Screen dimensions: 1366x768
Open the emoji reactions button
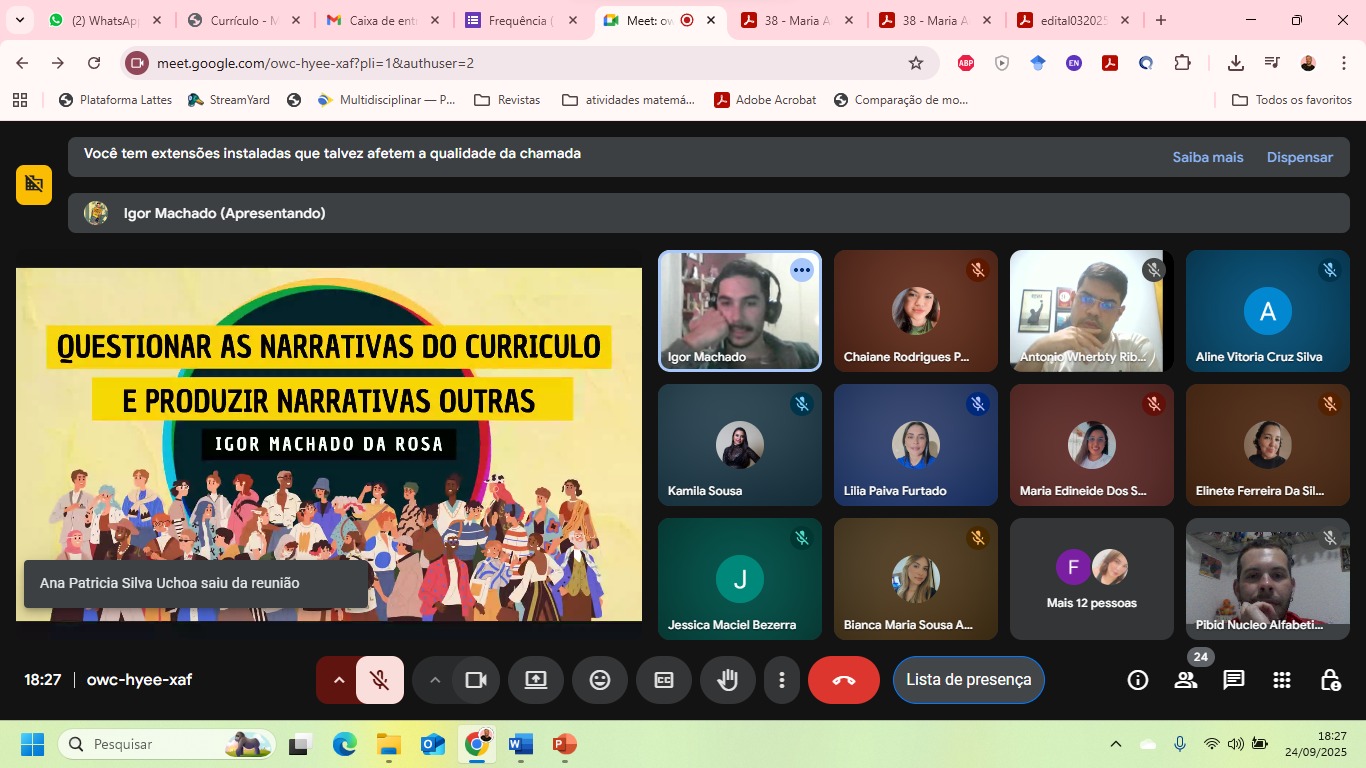pos(599,680)
